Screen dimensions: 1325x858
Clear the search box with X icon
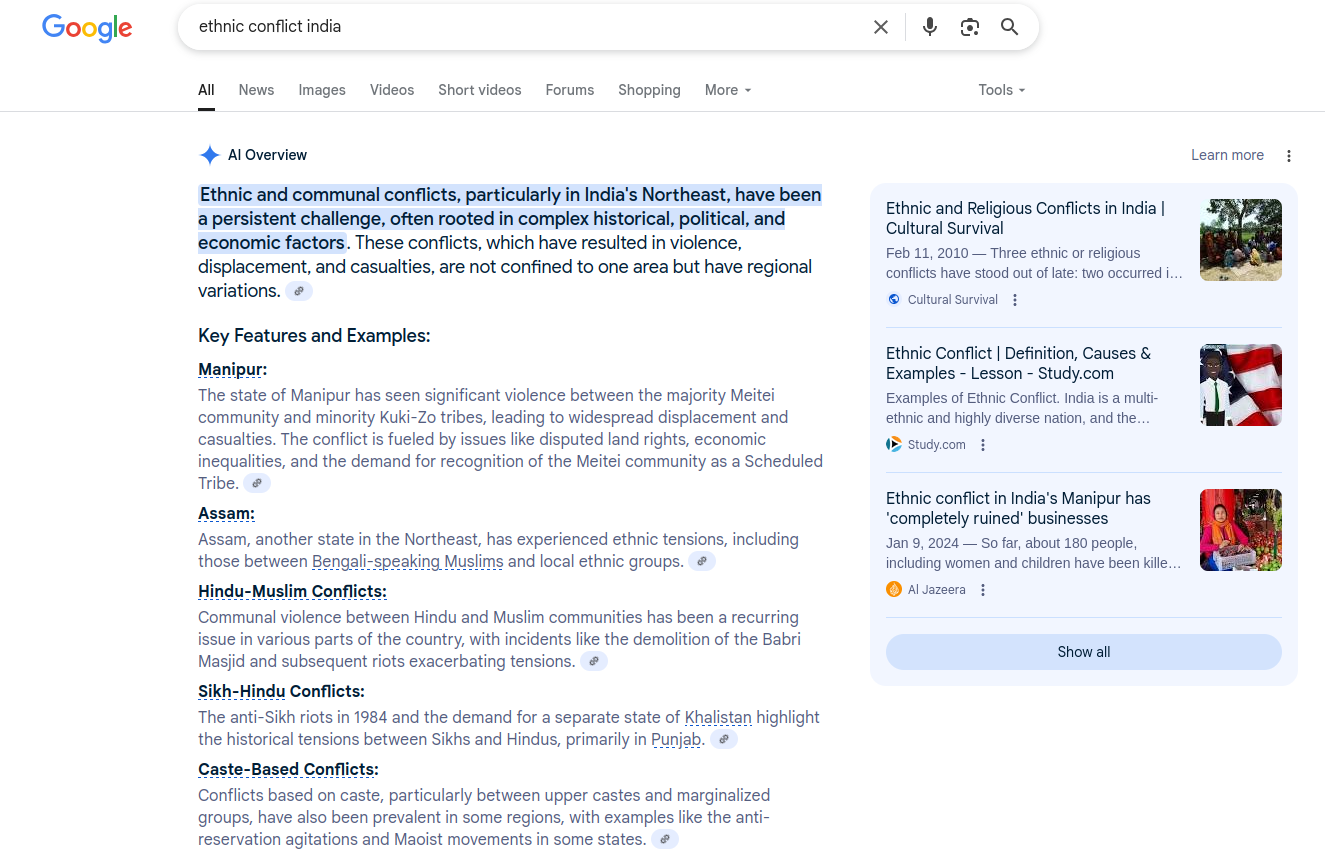point(881,27)
